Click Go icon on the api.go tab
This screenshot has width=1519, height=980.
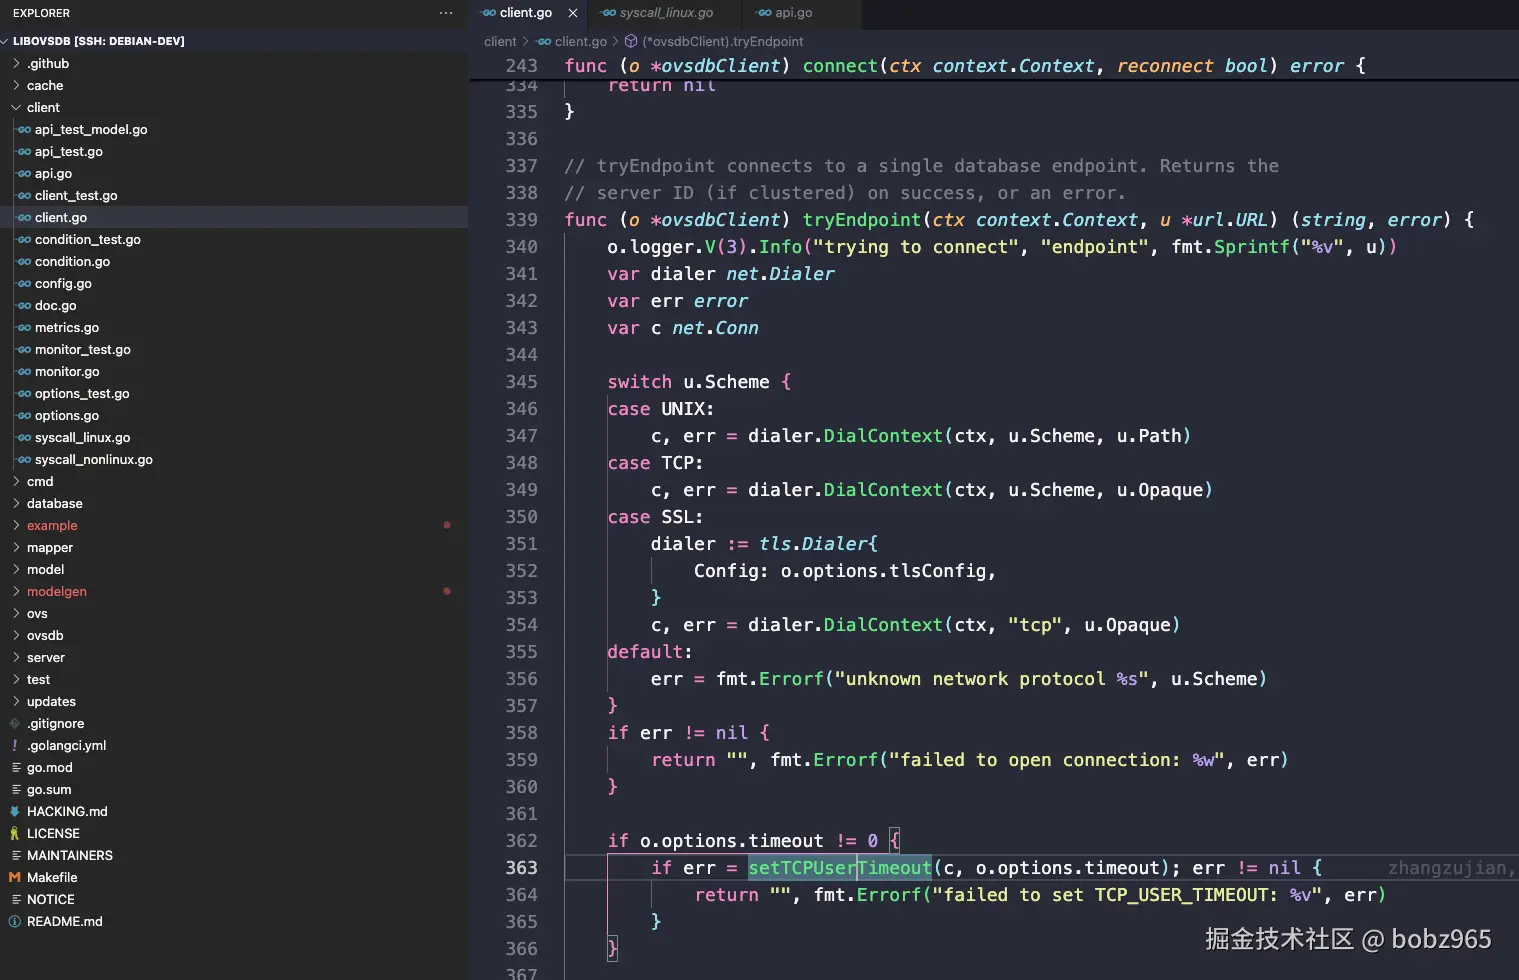pyautogui.click(x=765, y=13)
